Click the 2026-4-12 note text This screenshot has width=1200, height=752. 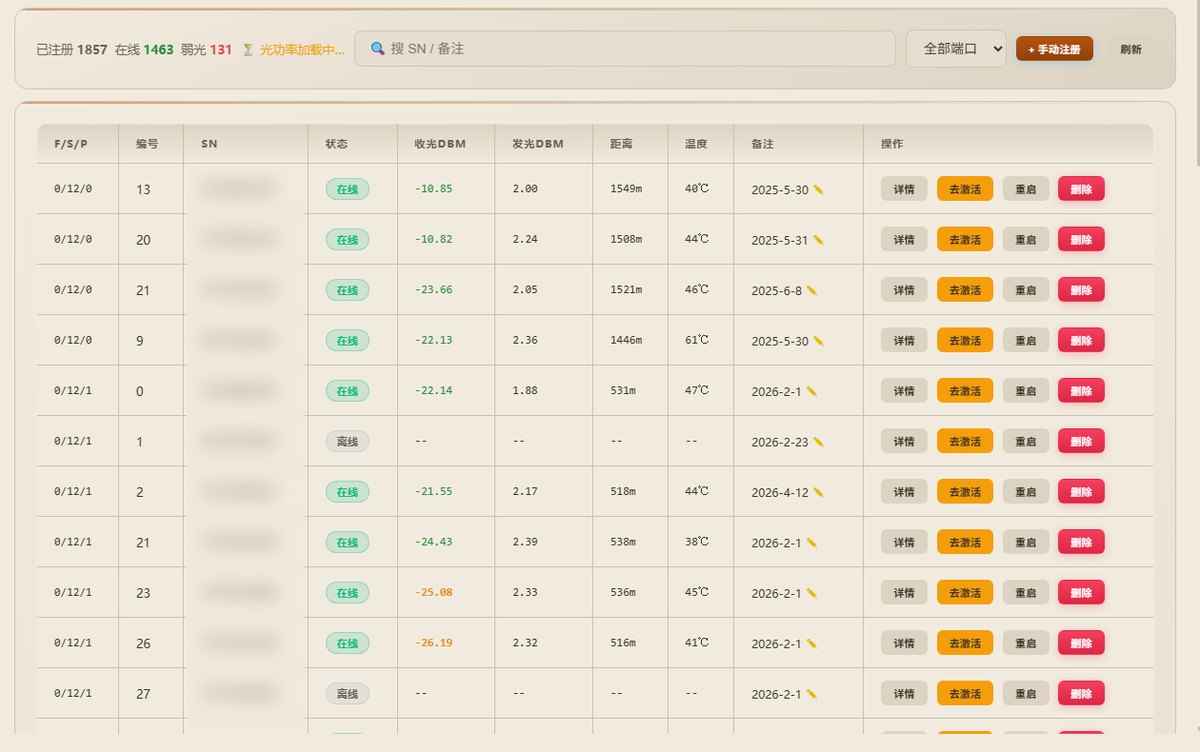(x=780, y=492)
